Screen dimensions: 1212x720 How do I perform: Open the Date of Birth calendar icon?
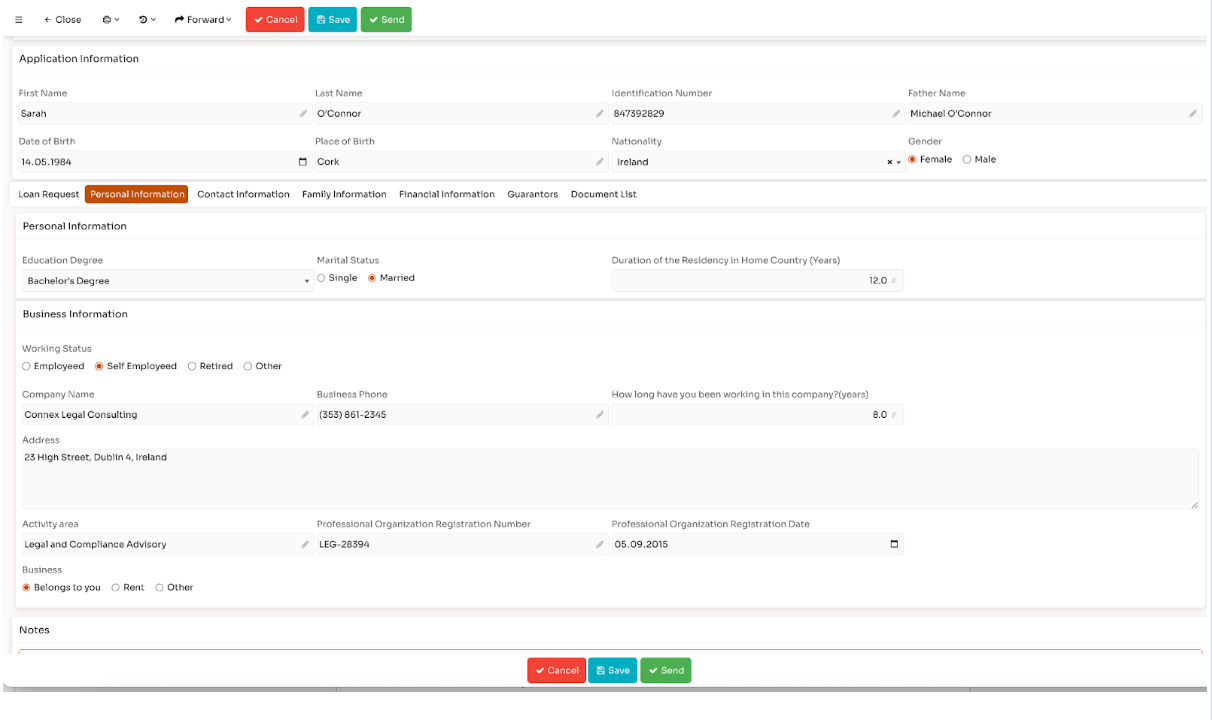(x=303, y=162)
